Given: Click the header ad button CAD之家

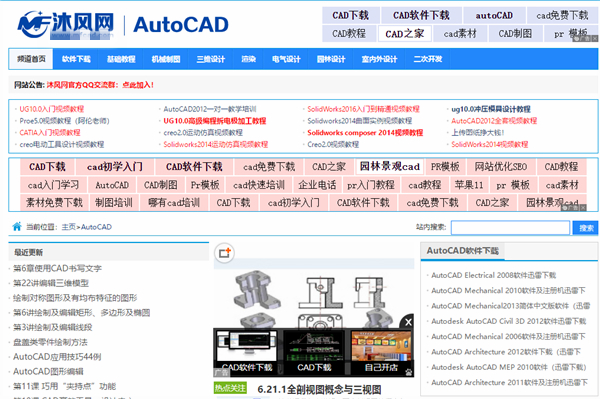Looking at the screenshot, I should pos(404,34).
